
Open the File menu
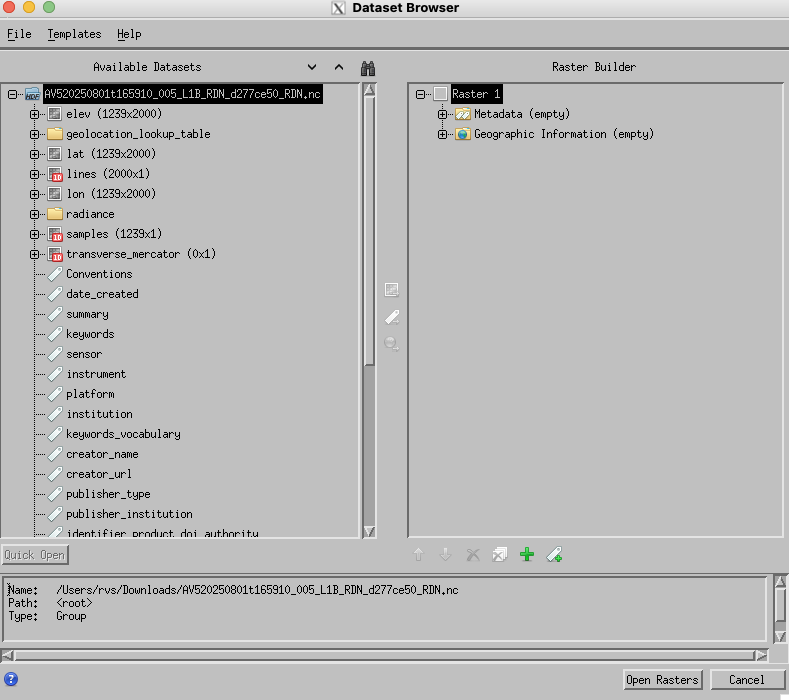[19, 34]
